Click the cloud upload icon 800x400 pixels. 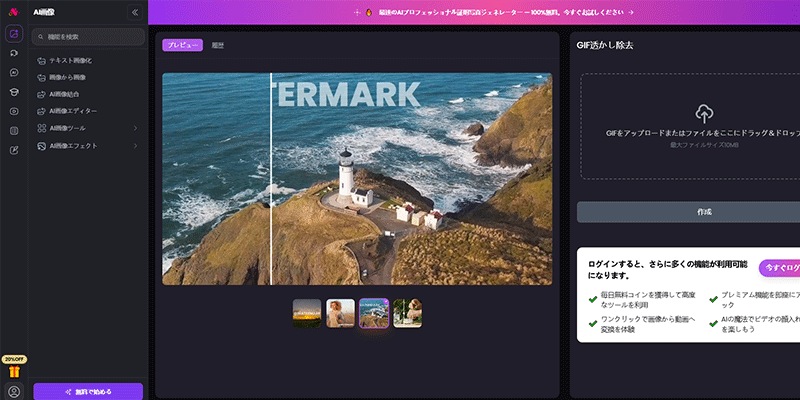pos(703,112)
